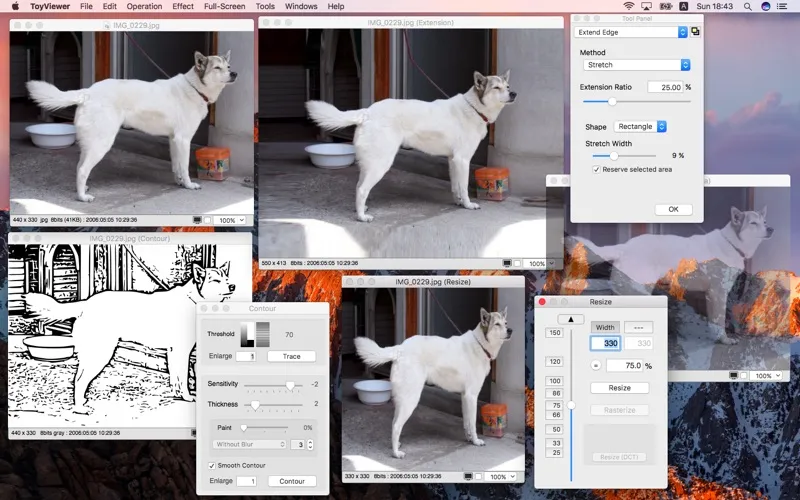800x500 pixels.
Task: Click the stepper next to value 3
Action: (x=310, y=444)
